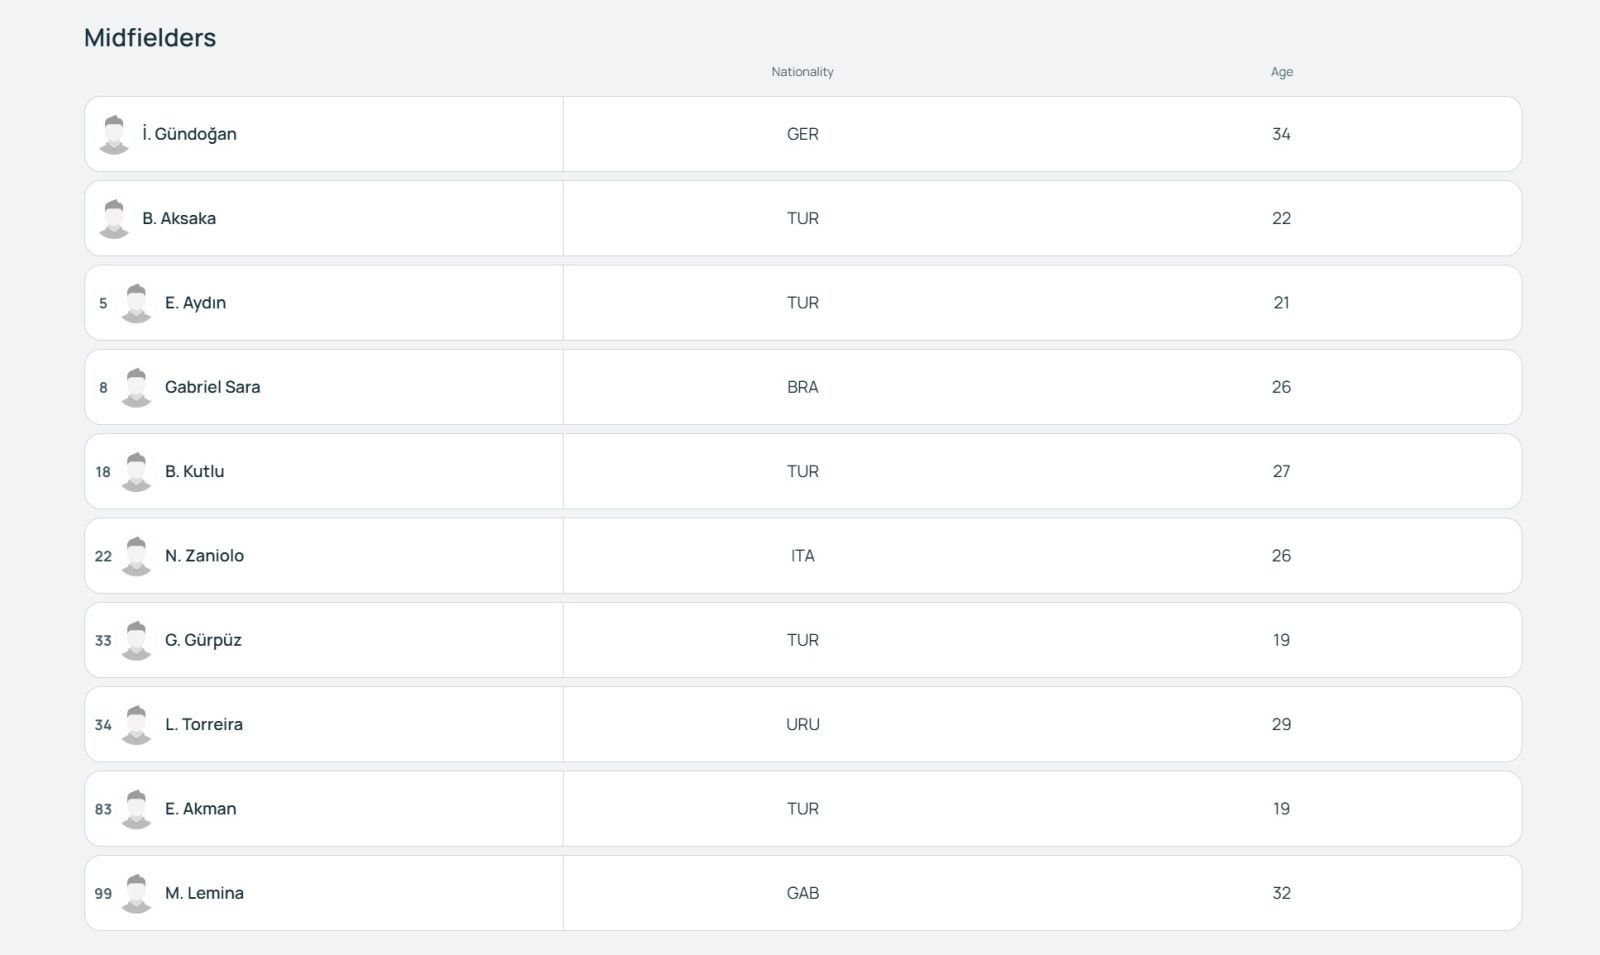The image size is (1600, 955).
Task: Click the N. Zaniolo name link
Action: (x=204, y=556)
